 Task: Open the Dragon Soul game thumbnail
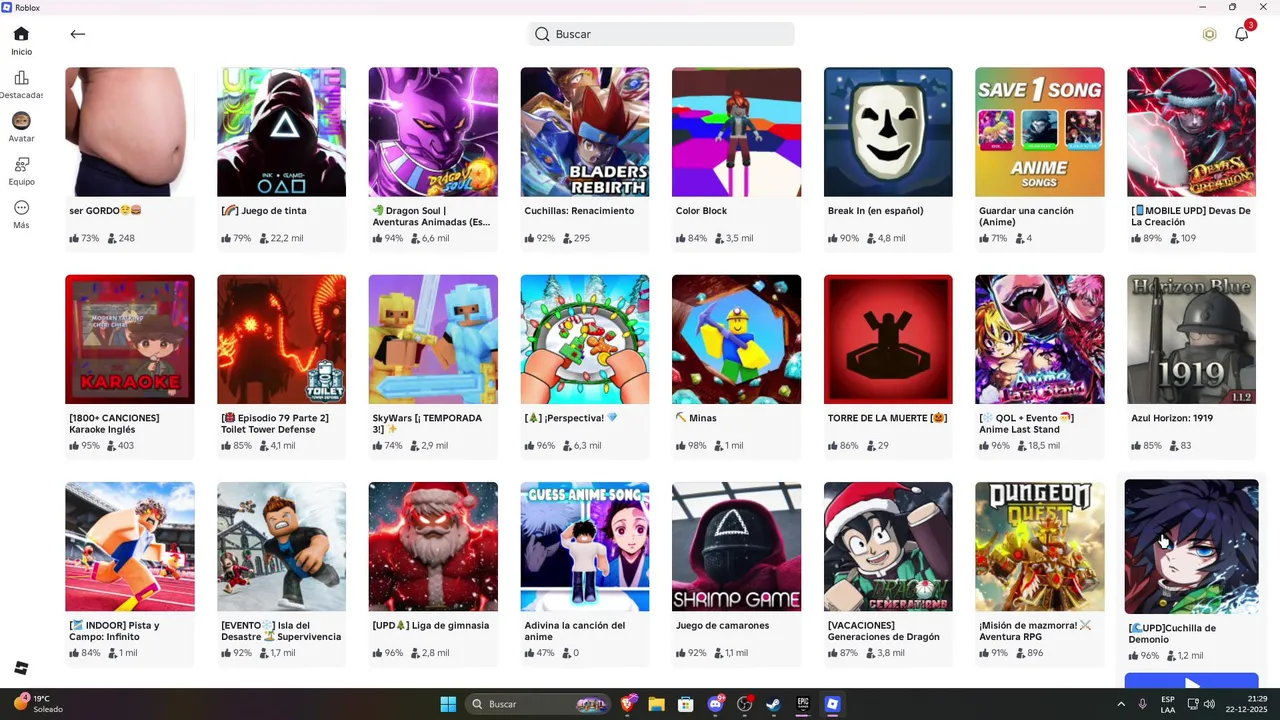point(433,132)
